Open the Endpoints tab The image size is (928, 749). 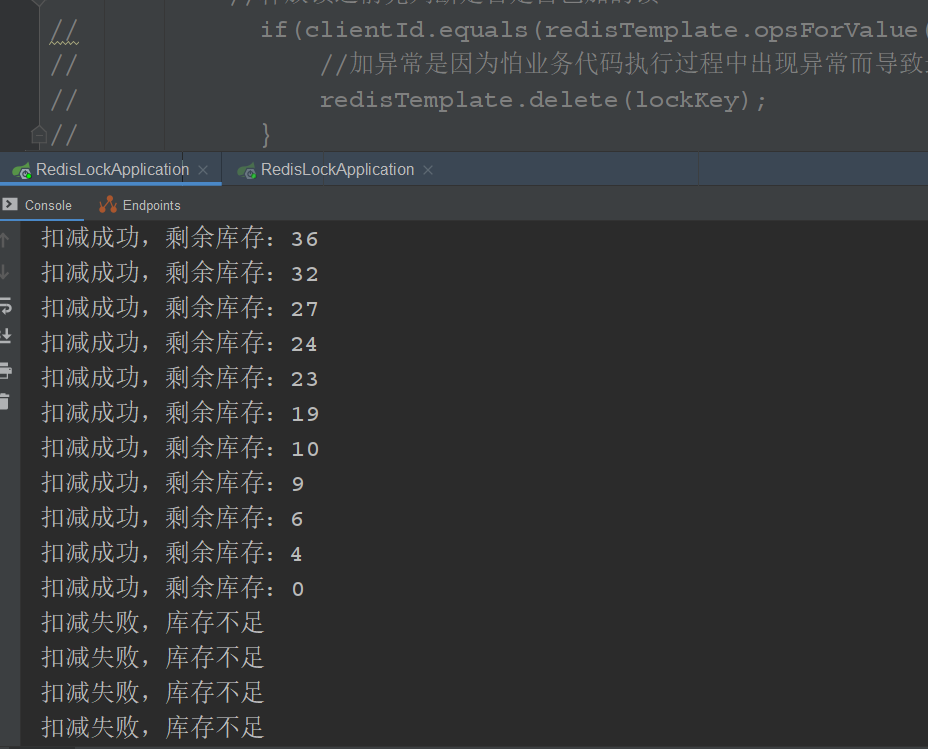point(140,205)
